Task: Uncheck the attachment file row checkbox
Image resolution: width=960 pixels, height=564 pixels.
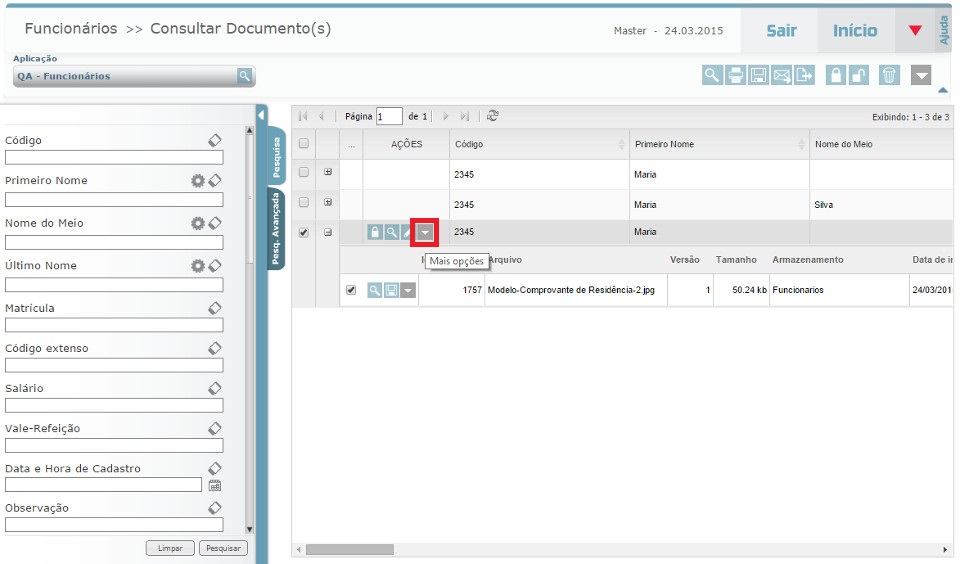Action: (x=351, y=290)
